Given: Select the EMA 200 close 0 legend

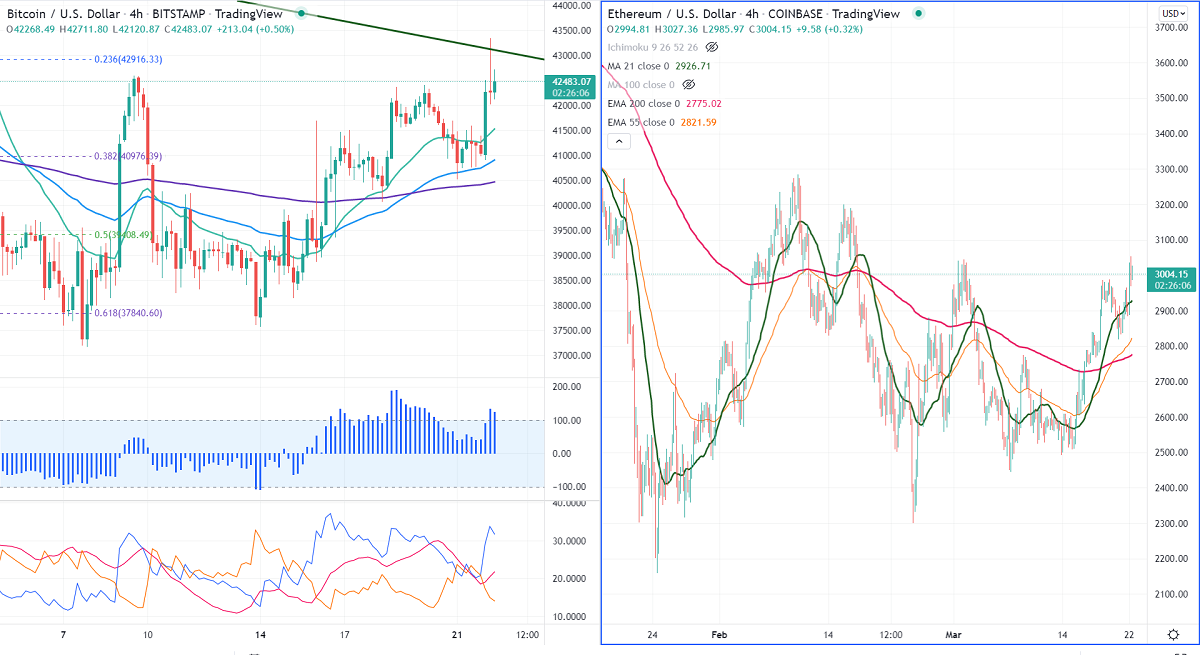Looking at the screenshot, I should 644,104.
